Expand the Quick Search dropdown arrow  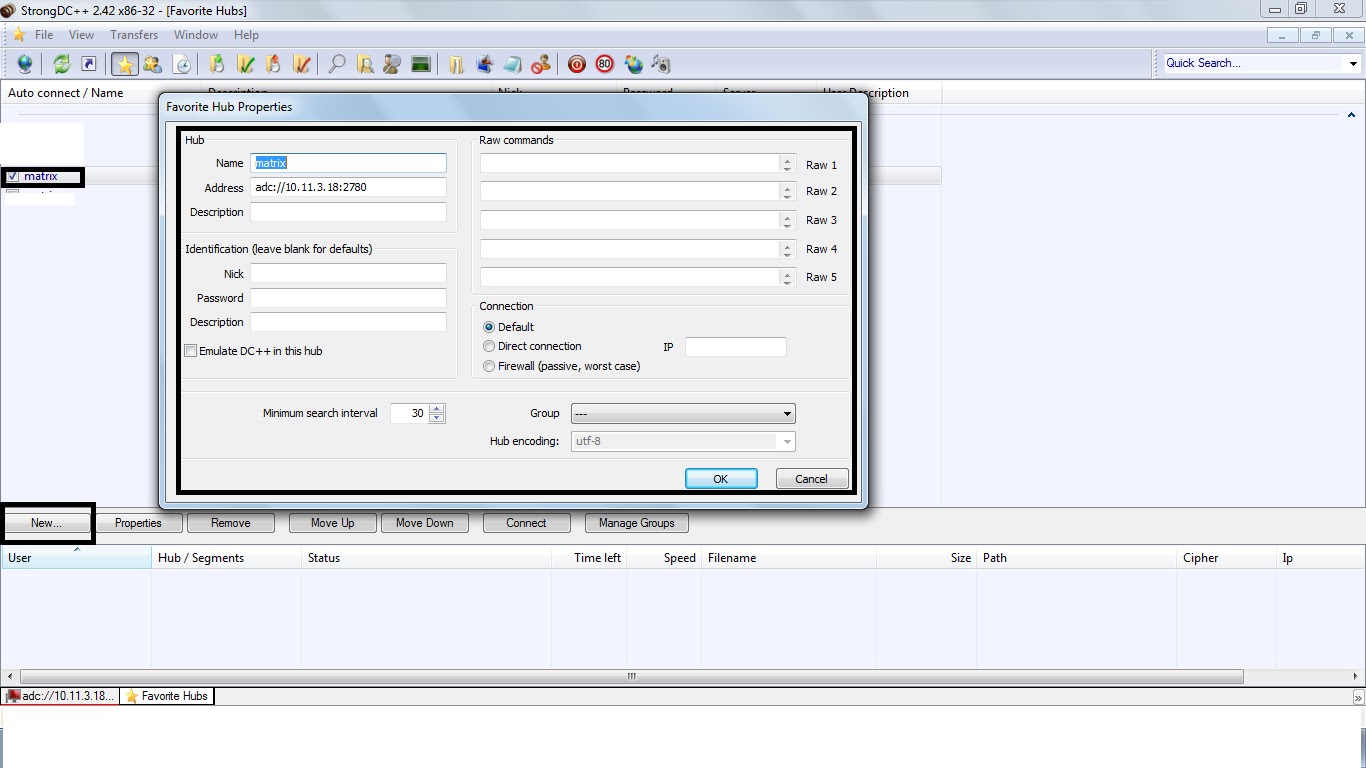pyautogui.click(x=1353, y=63)
